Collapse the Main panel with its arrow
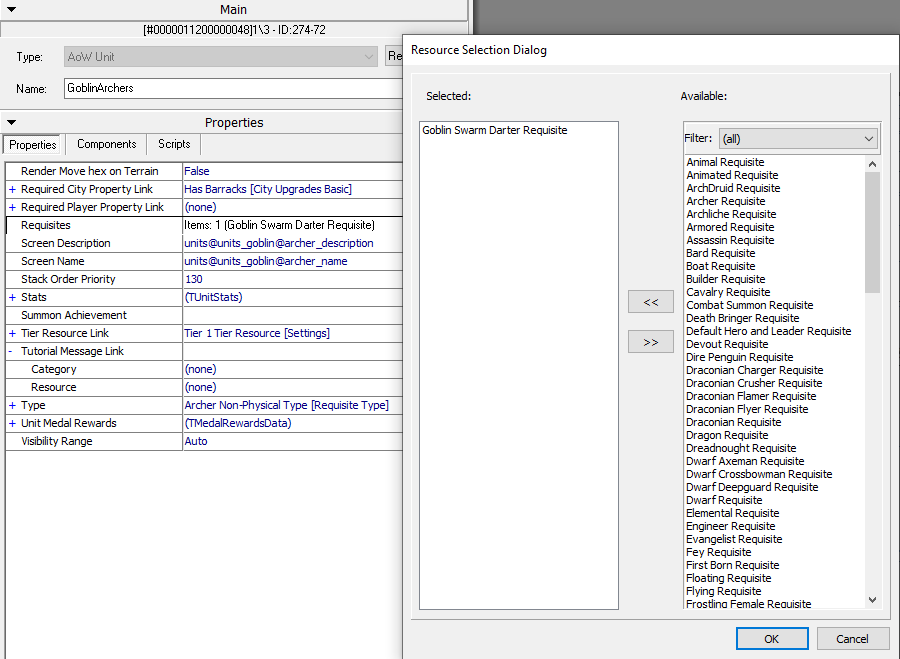Image resolution: width=900 pixels, height=659 pixels. pyautogui.click(x=12, y=9)
